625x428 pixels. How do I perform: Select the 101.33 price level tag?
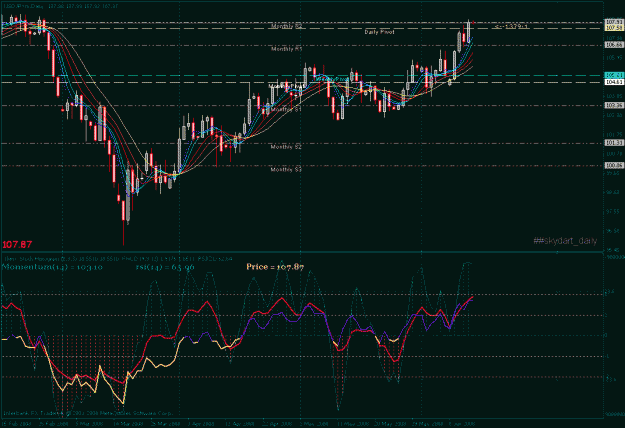pyautogui.click(x=614, y=143)
